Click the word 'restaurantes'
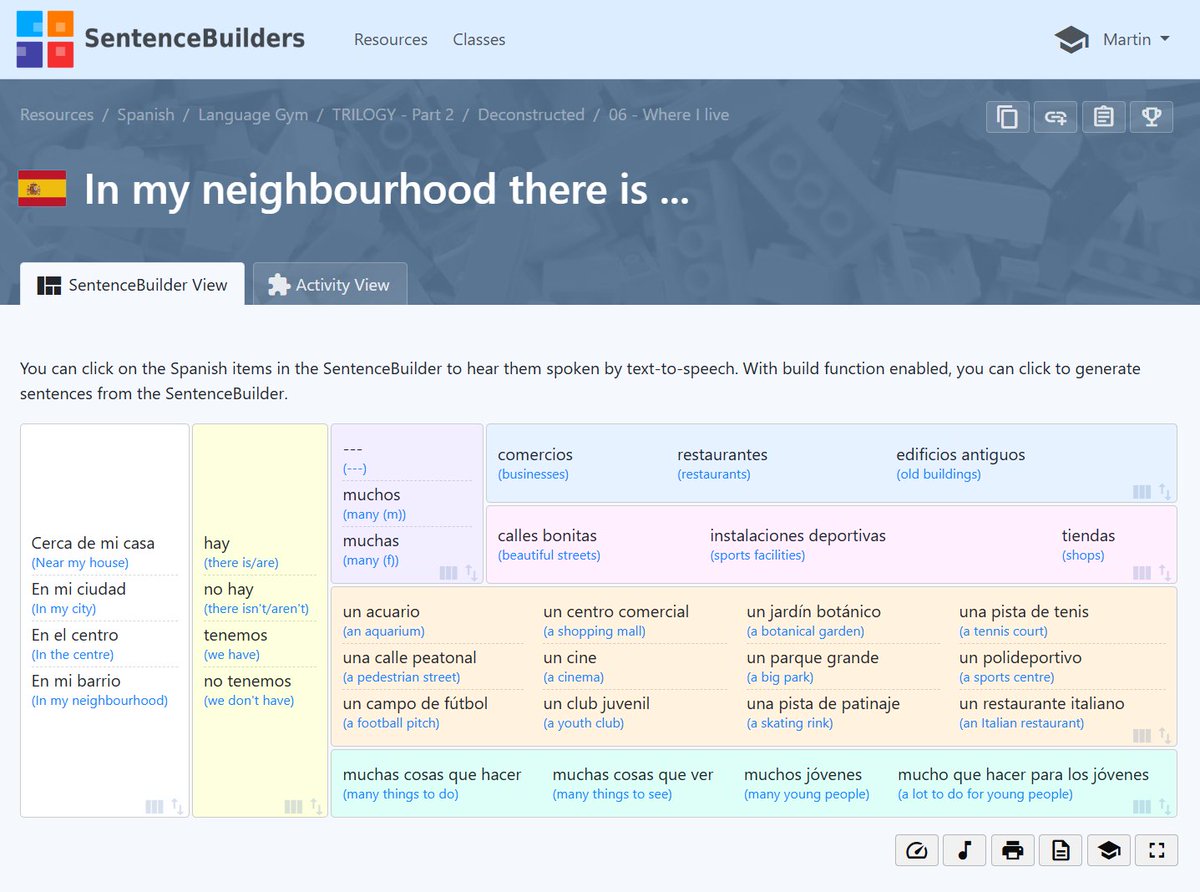The height and width of the screenshot is (892, 1200). click(722, 454)
